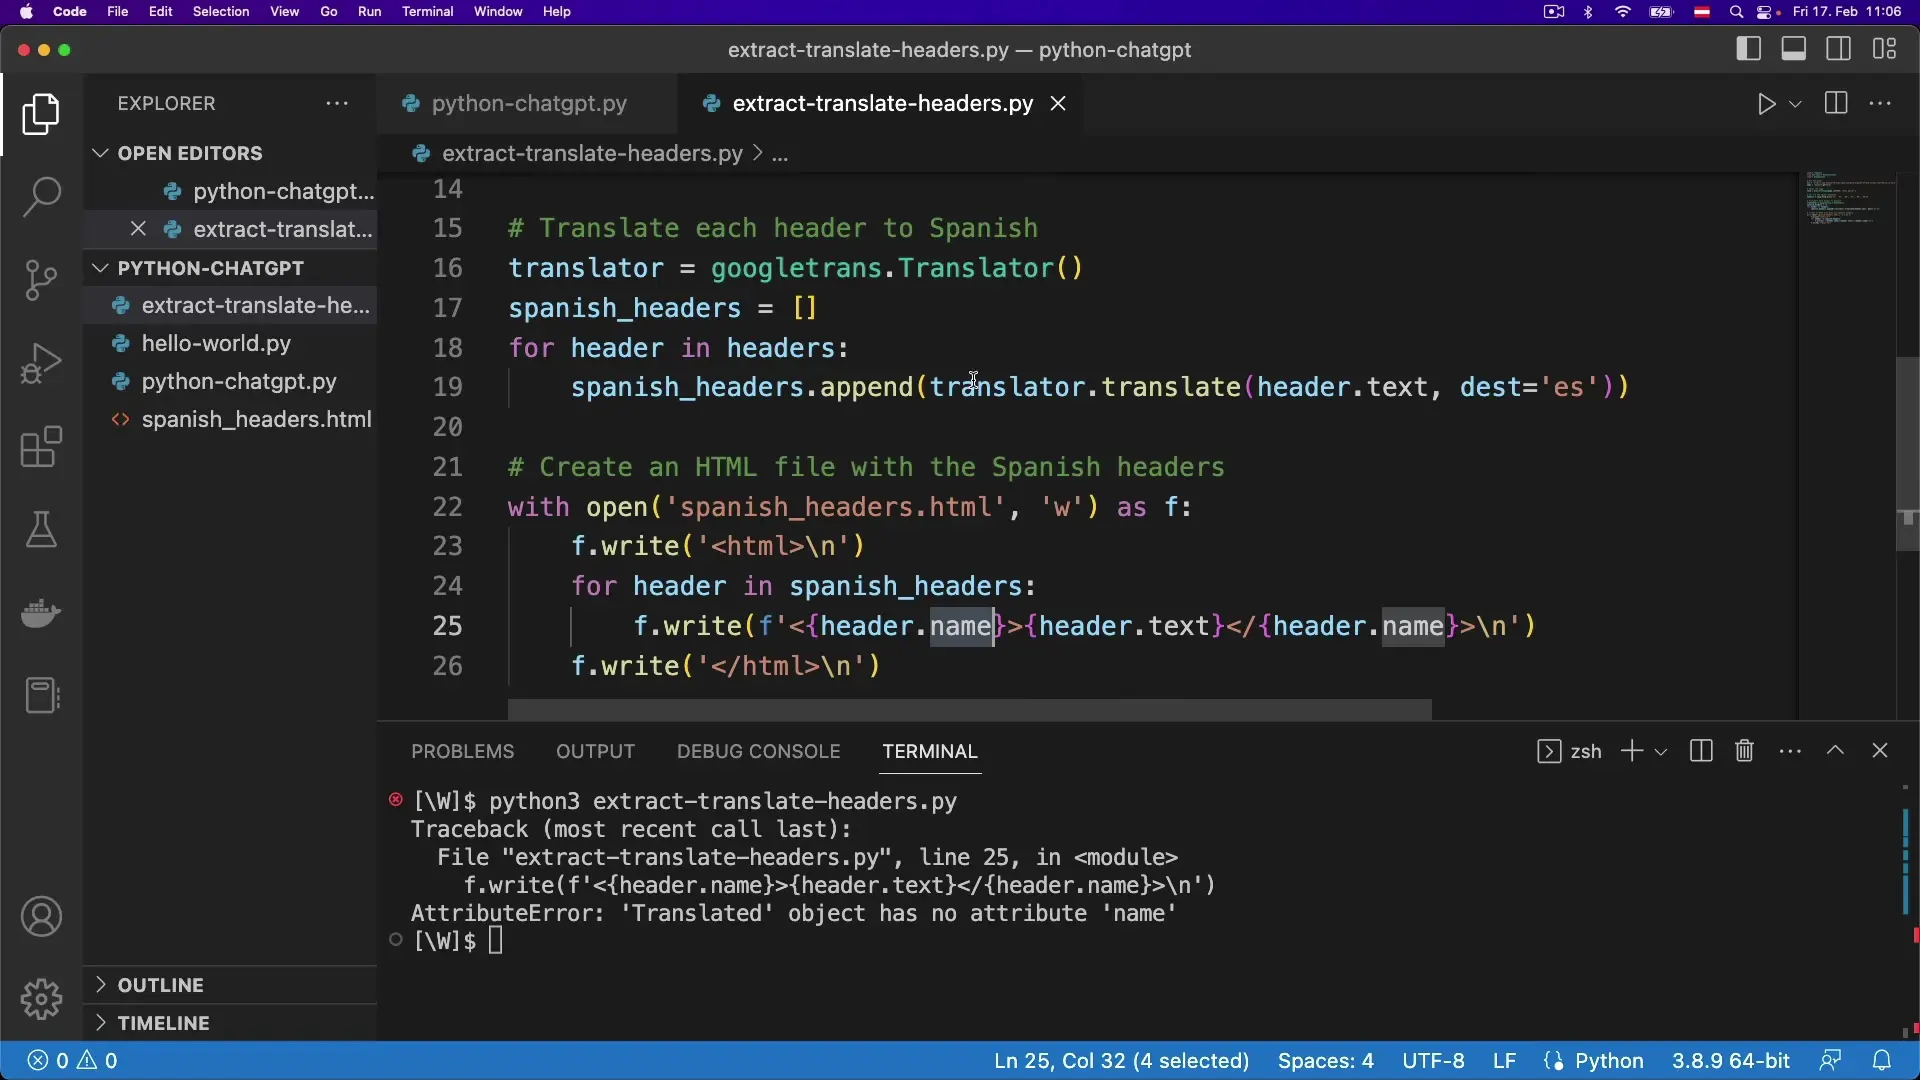The height and width of the screenshot is (1080, 1920).
Task: Open the Source Control view
Action: pyautogui.click(x=41, y=280)
